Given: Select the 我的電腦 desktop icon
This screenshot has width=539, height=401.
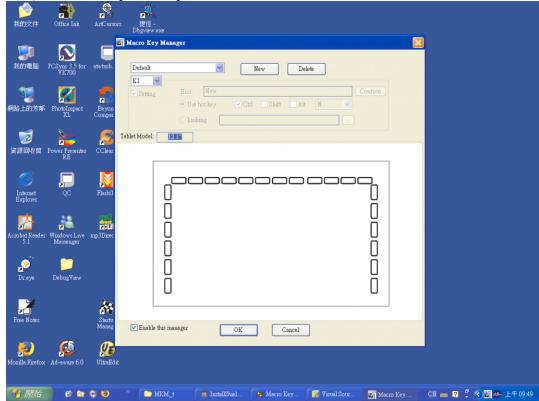Looking at the screenshot, I should point(26,57).
